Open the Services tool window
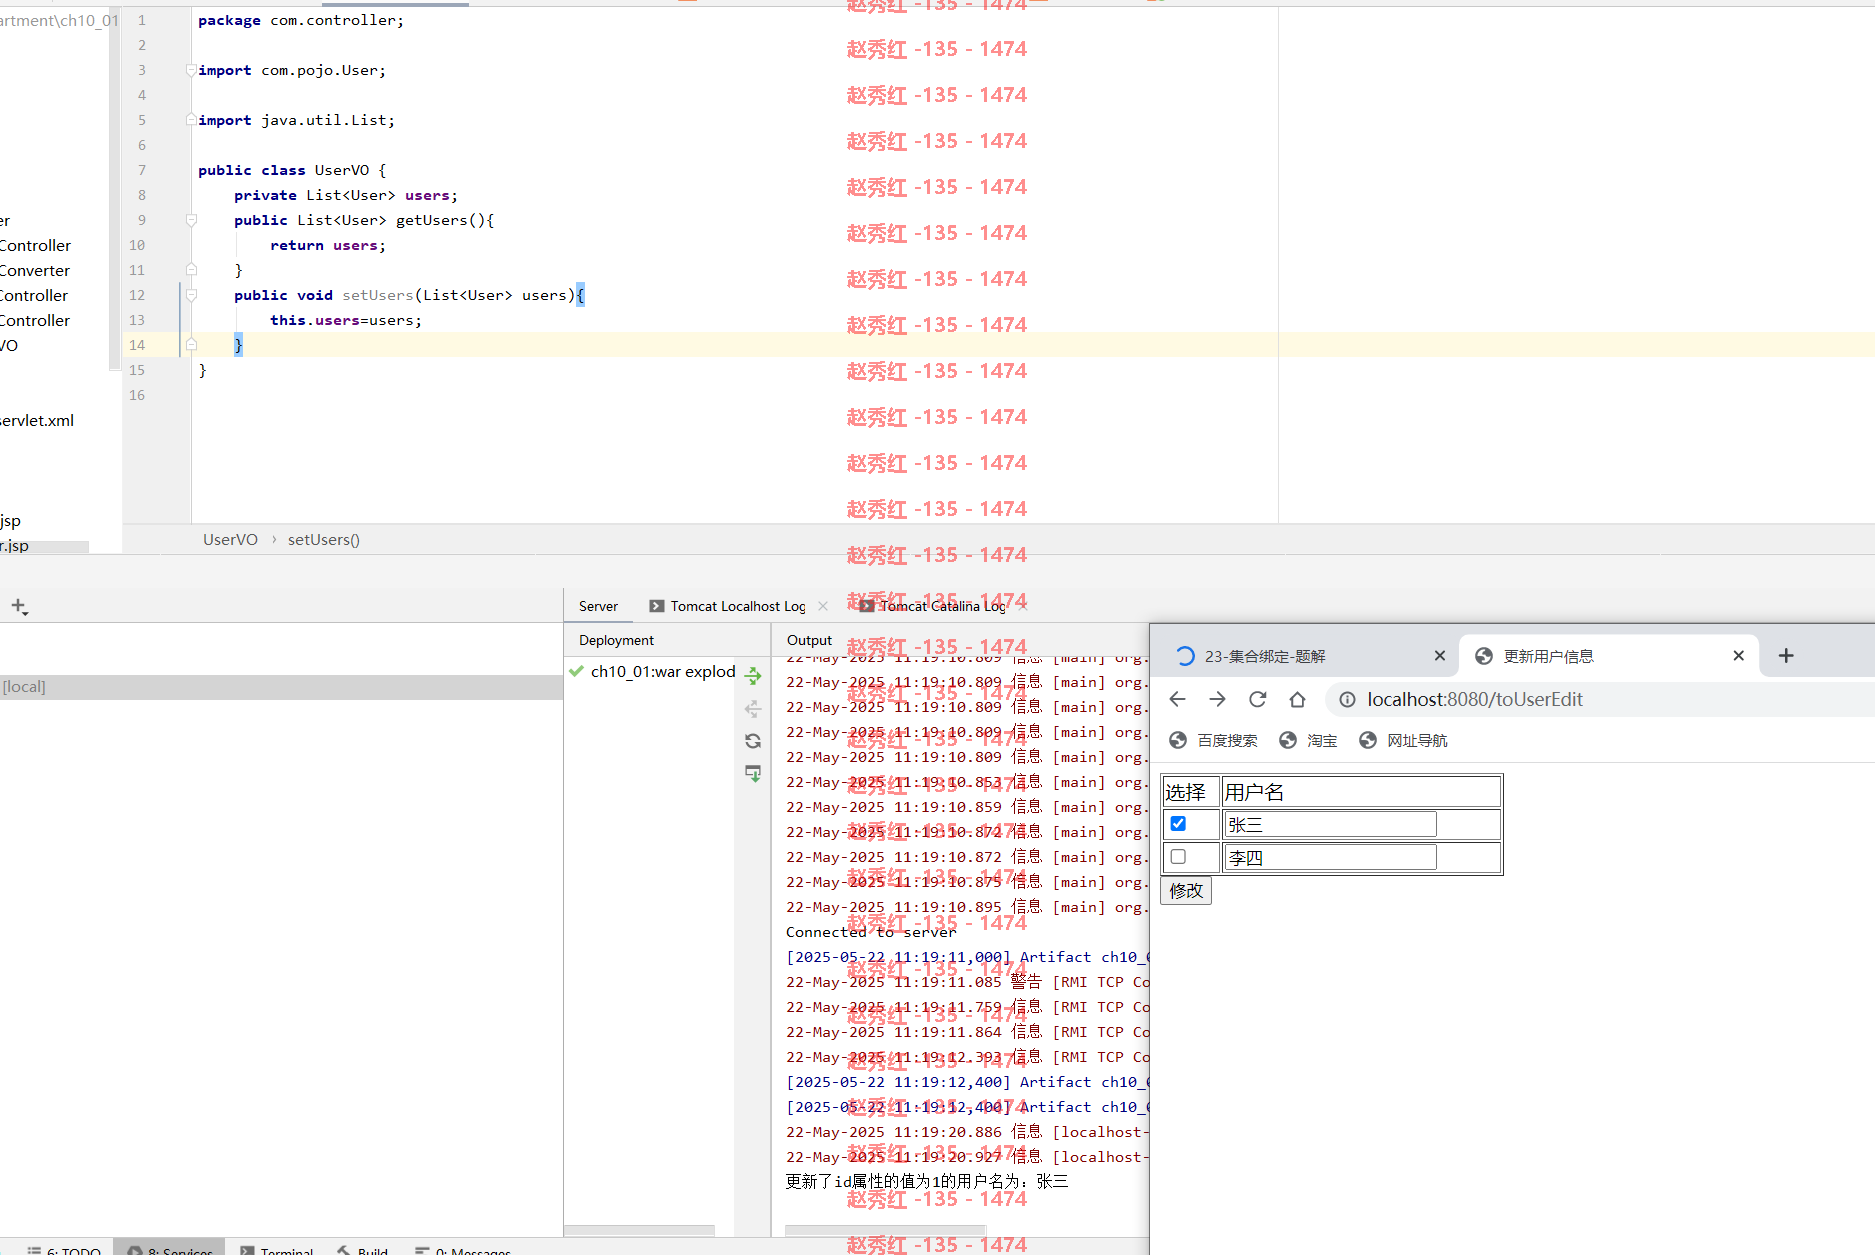Image resolution: width=1875 pixels, height=1255 pixels. [170, 1249]
